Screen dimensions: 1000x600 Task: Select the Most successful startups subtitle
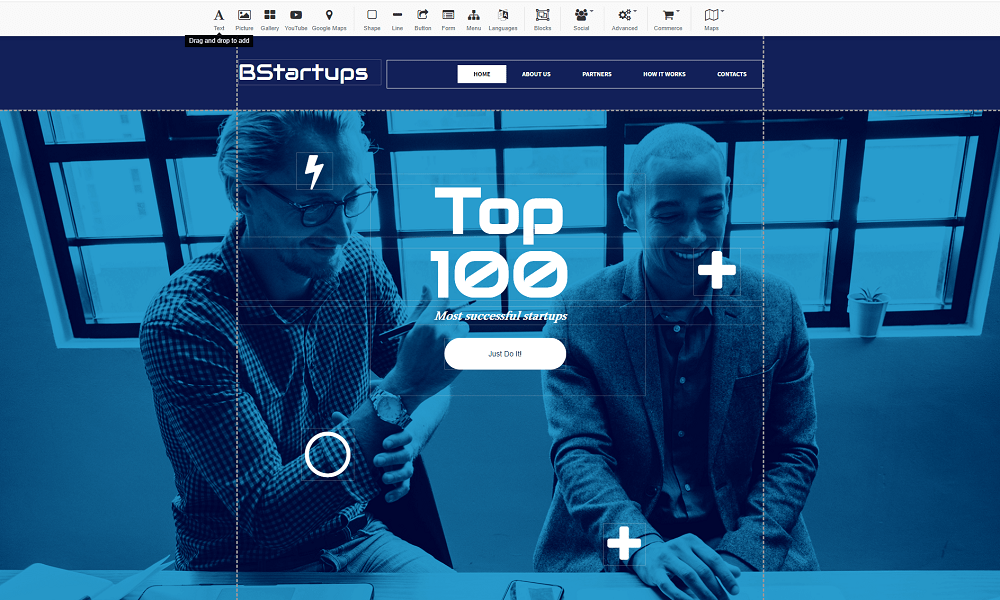501,316
